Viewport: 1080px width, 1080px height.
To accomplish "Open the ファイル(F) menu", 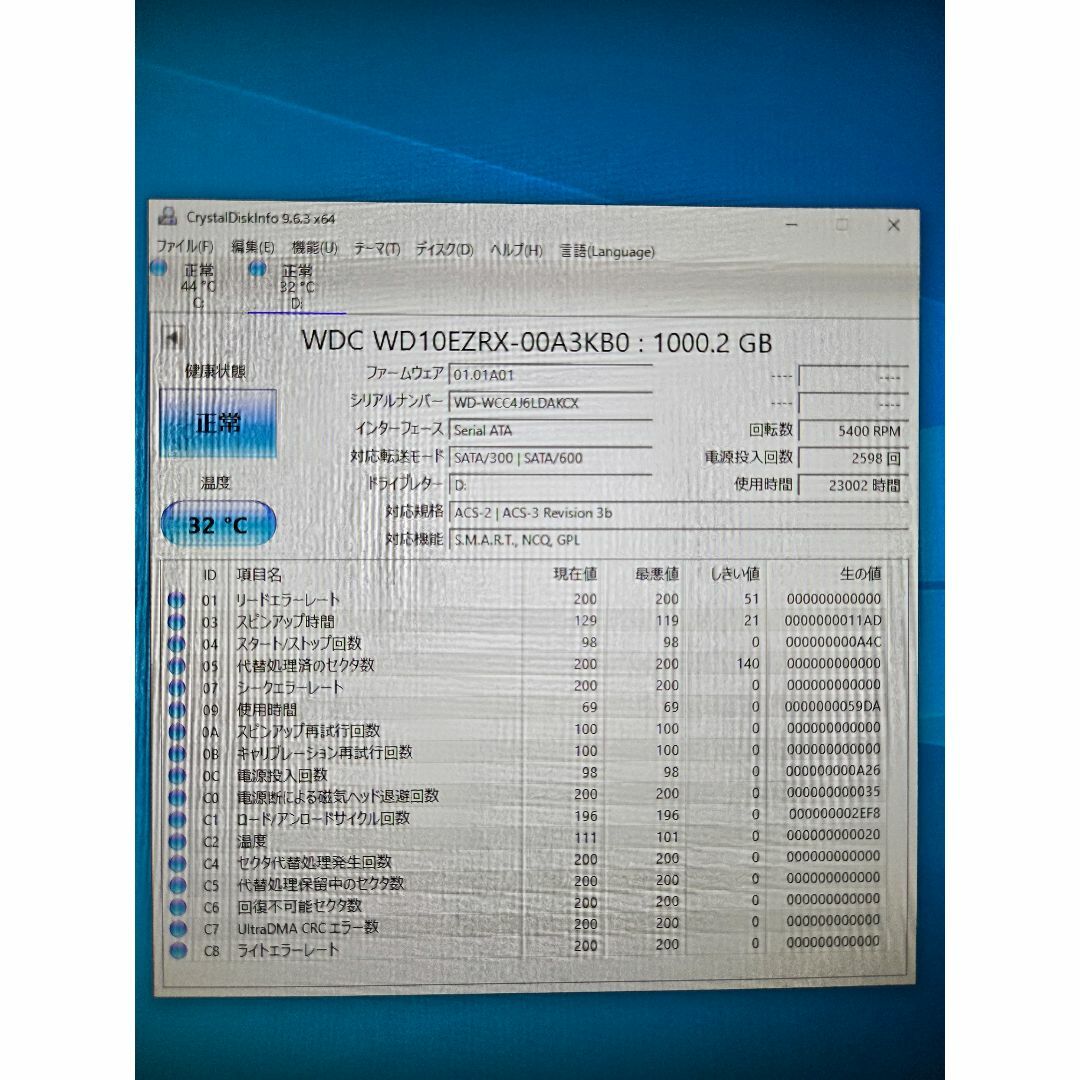I will click(185, 247).
